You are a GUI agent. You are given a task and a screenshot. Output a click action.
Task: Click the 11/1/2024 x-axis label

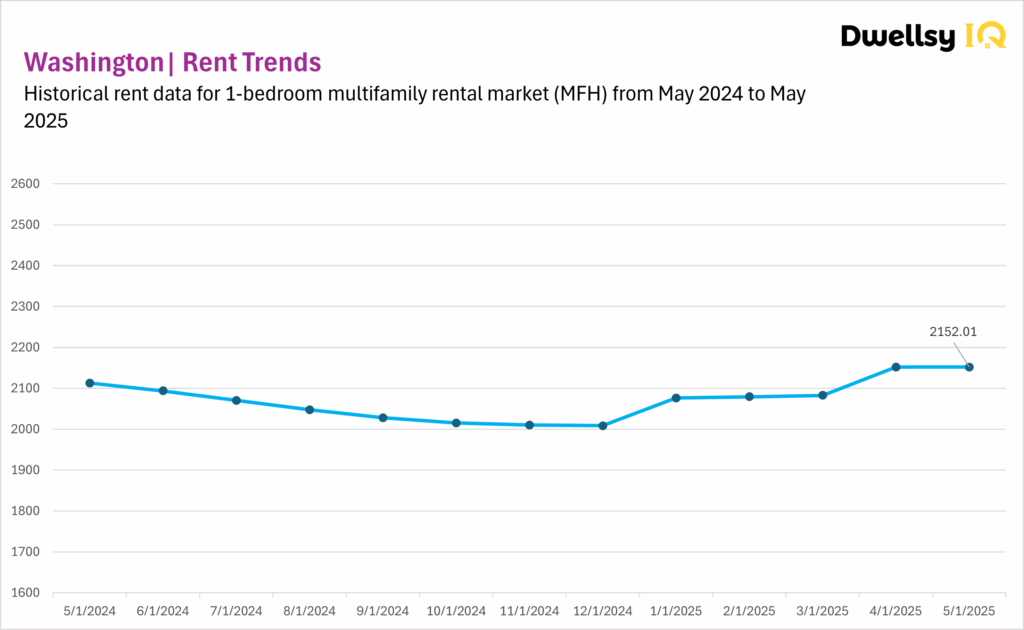[529, 612]
